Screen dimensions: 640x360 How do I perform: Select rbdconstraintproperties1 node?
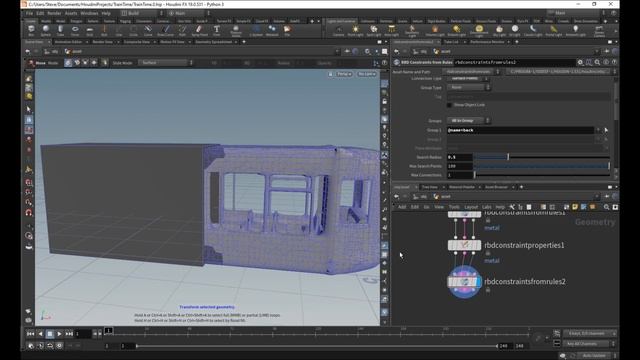tap(464, 245)
